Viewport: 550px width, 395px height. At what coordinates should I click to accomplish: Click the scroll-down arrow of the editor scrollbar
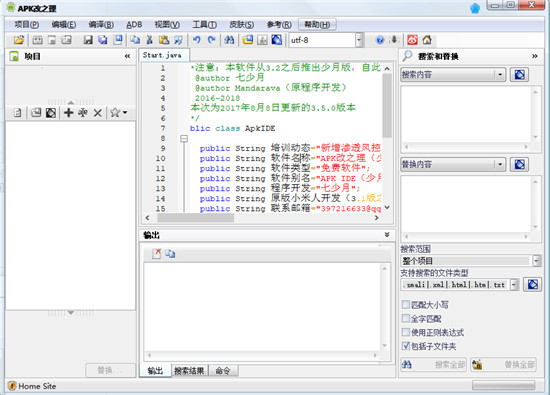387,207
